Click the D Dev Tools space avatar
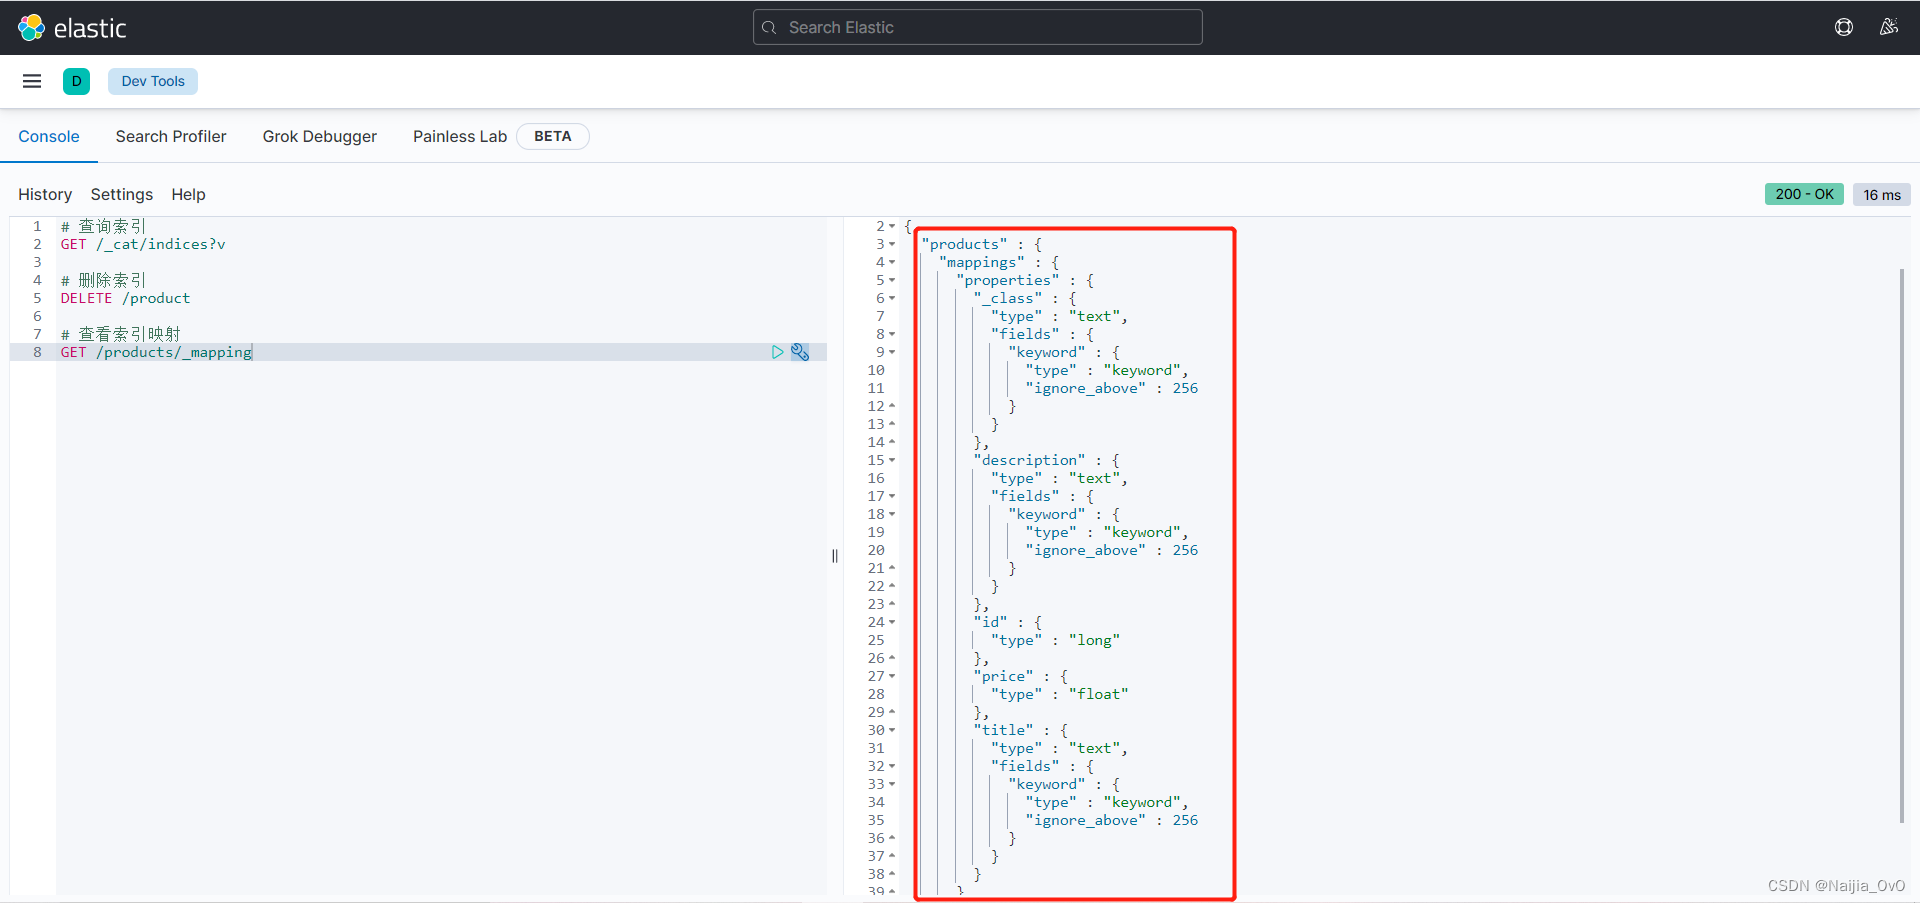The image size is (1920, 903). (76, 81)
